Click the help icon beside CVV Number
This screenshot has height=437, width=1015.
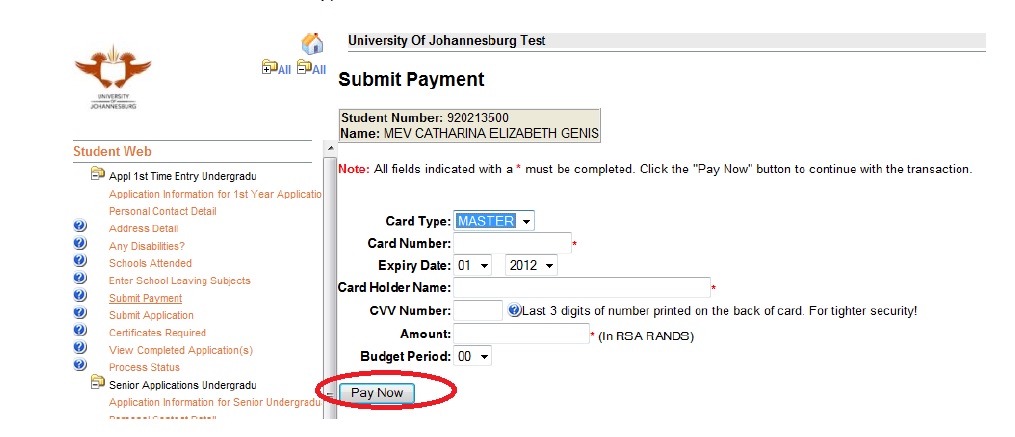(514, 311)
